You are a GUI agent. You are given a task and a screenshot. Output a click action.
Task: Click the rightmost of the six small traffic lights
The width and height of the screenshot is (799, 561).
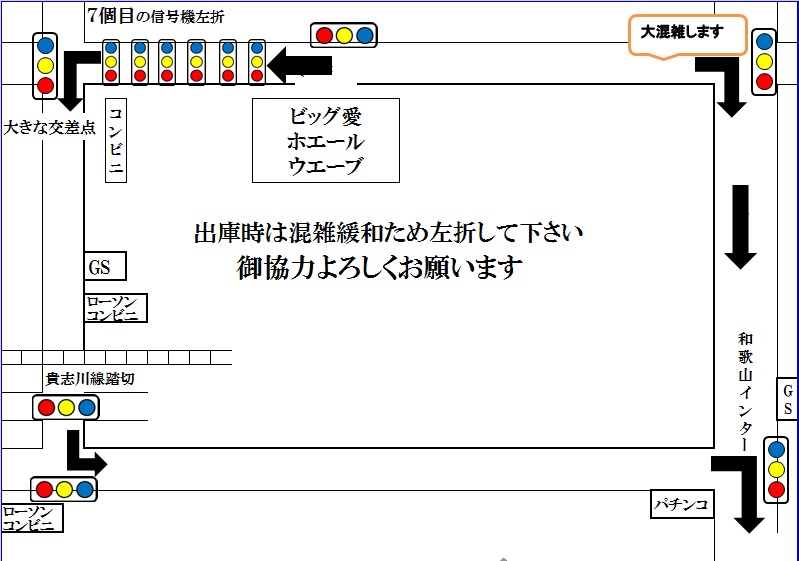(x=257, y=62)
